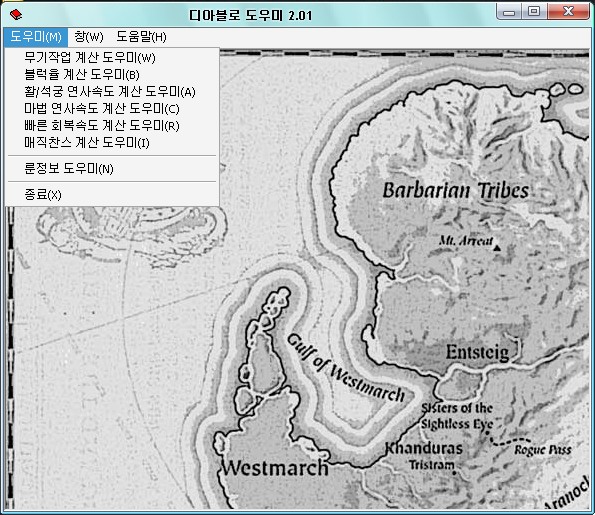Open the 도움말(H) menu
This screenshot has height=515, width=595.
(x=141, y=37)
